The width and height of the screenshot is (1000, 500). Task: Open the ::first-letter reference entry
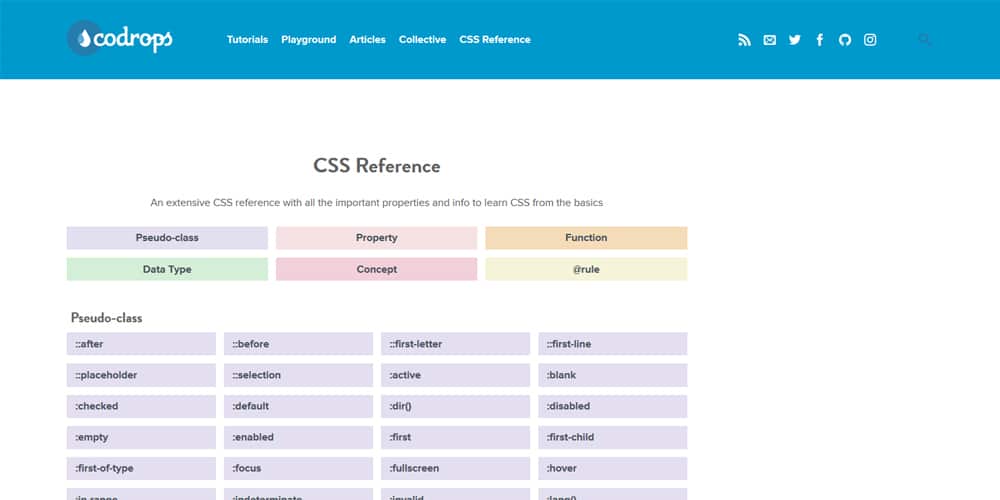pyautogui.click(x=455, y=344)
